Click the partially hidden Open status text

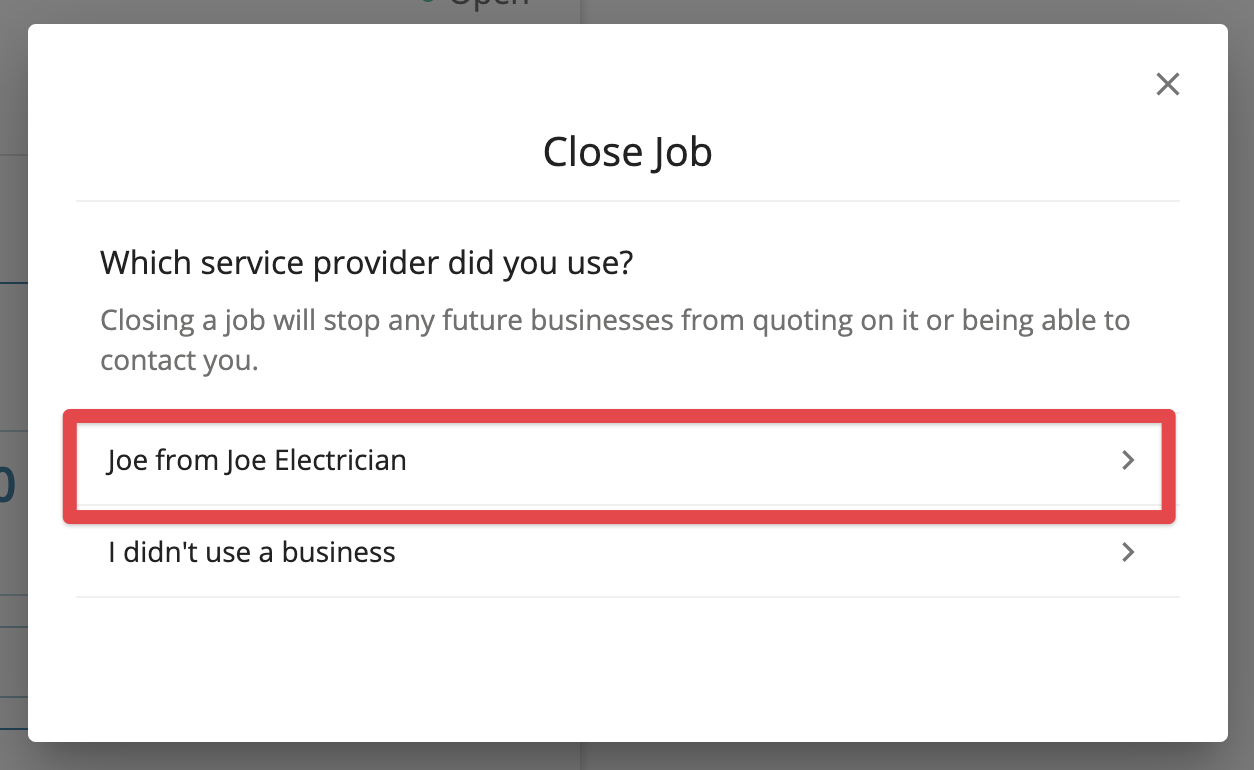488,5
